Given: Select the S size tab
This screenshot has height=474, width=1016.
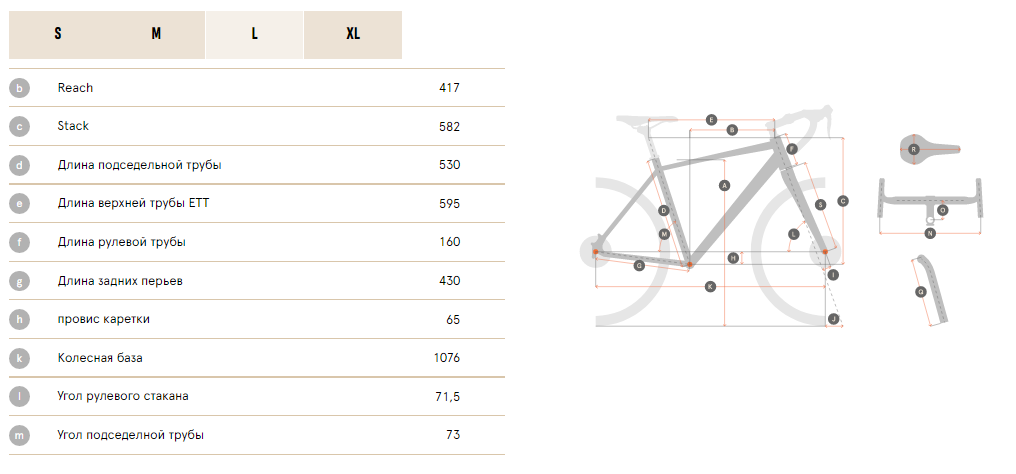Looking at the screenshot, I should (58, 34).
